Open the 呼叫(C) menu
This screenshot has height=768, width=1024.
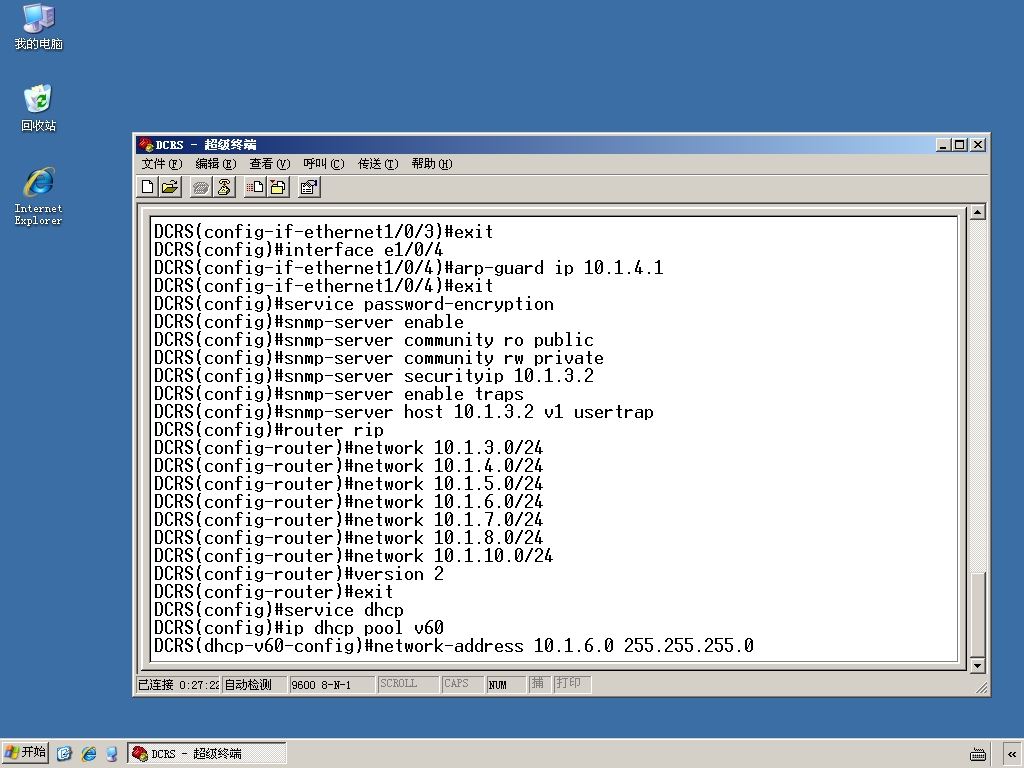click(x=323, y=164)
